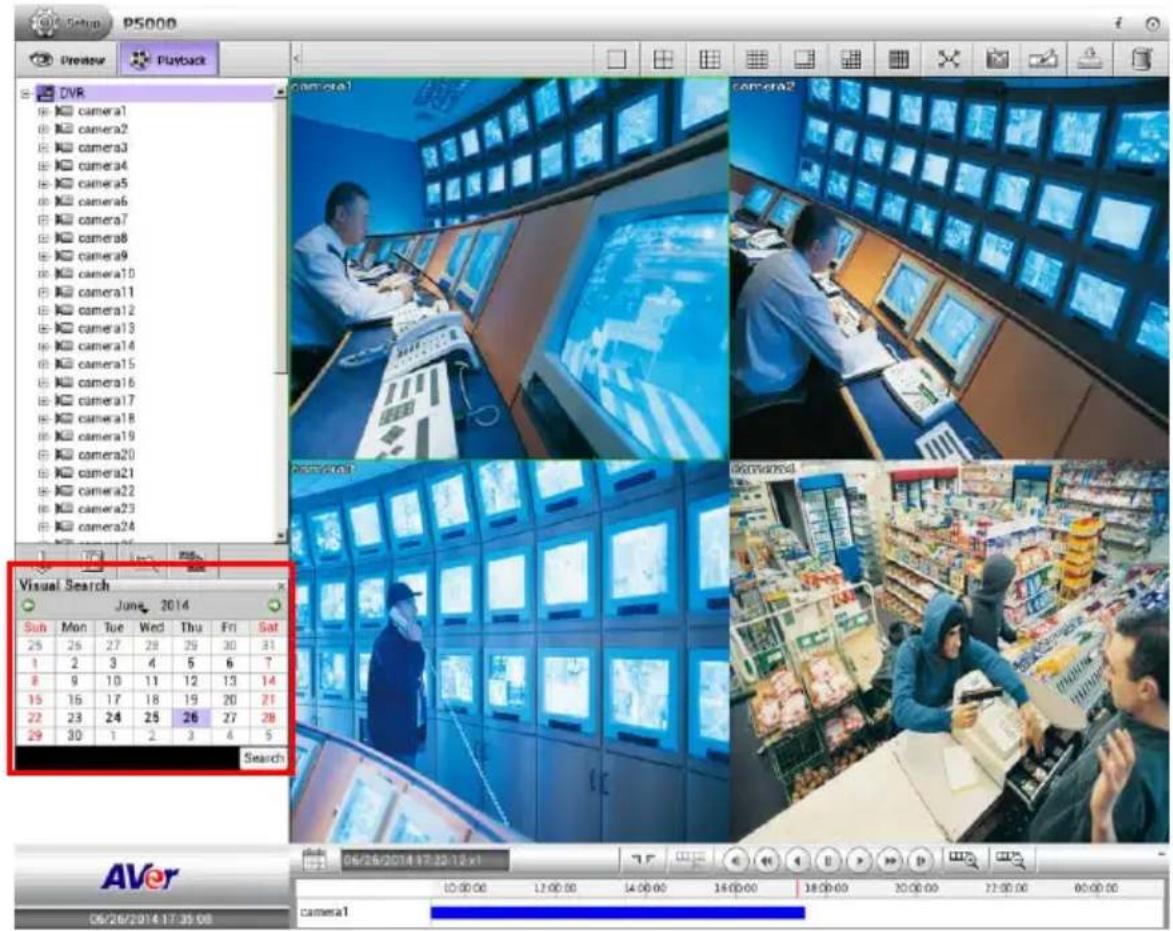Viewport: 1173px width, 931px height.
Task: Select camera14 in the tree
Action: pos(106,346)
